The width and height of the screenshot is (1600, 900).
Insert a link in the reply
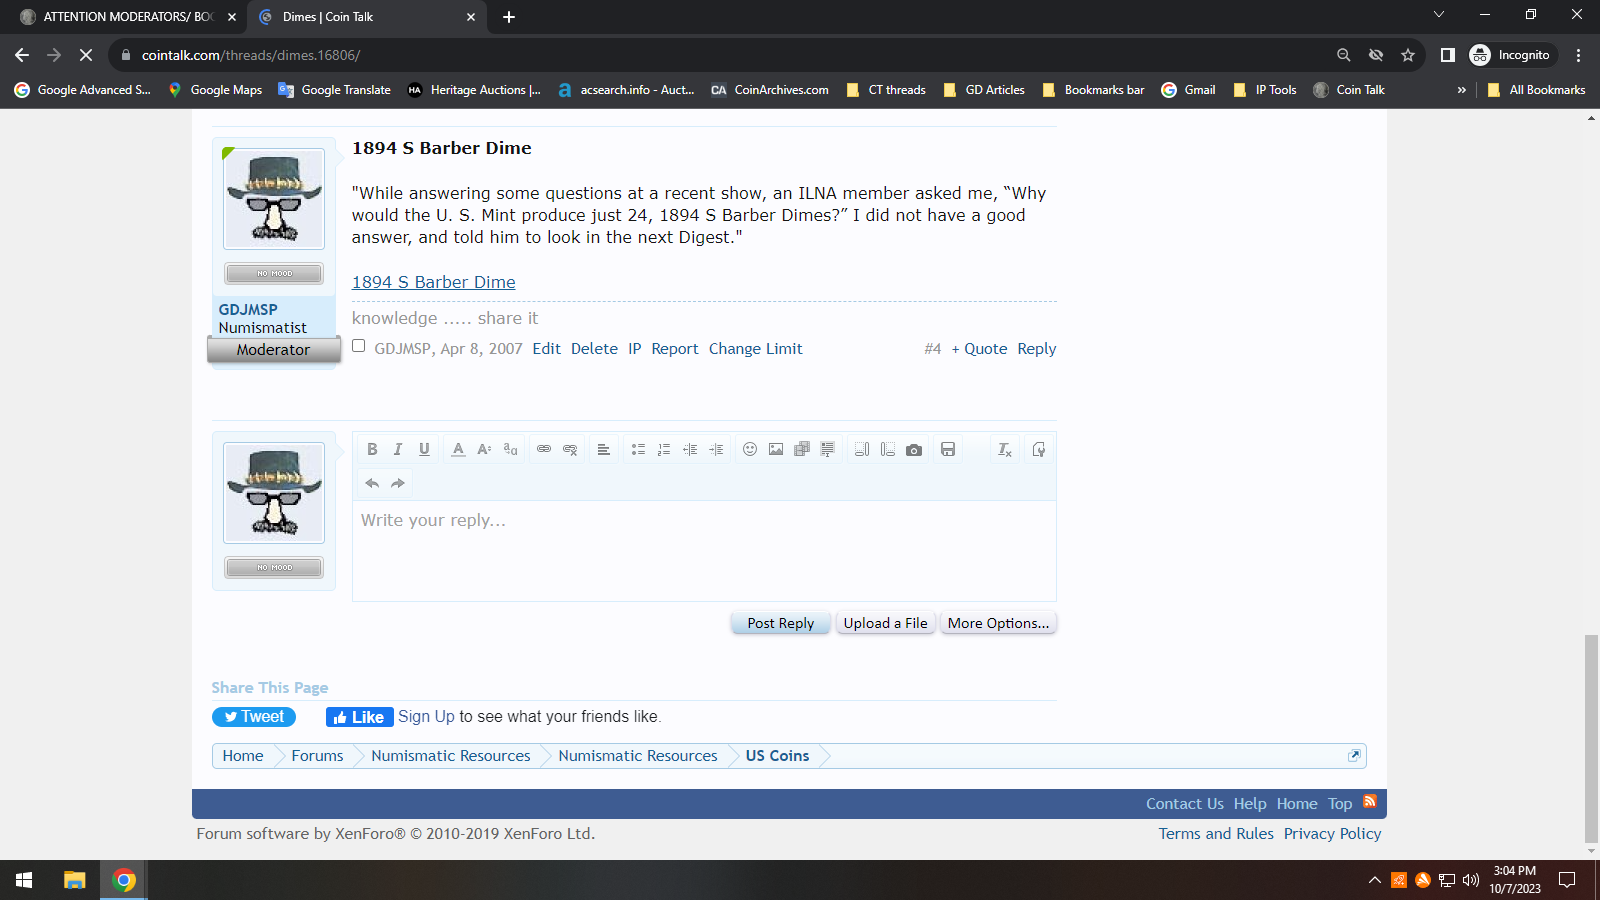[544, 450]
